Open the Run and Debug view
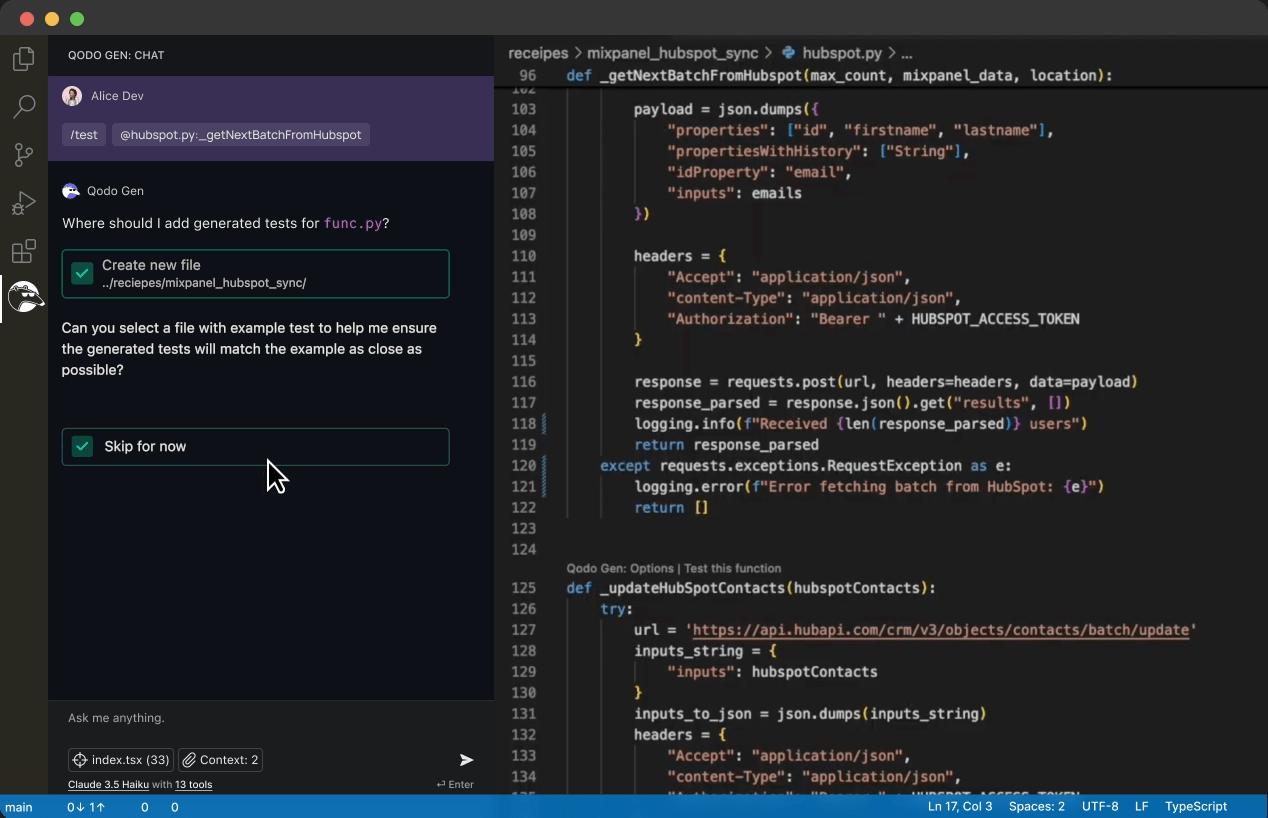 (24, 203)
